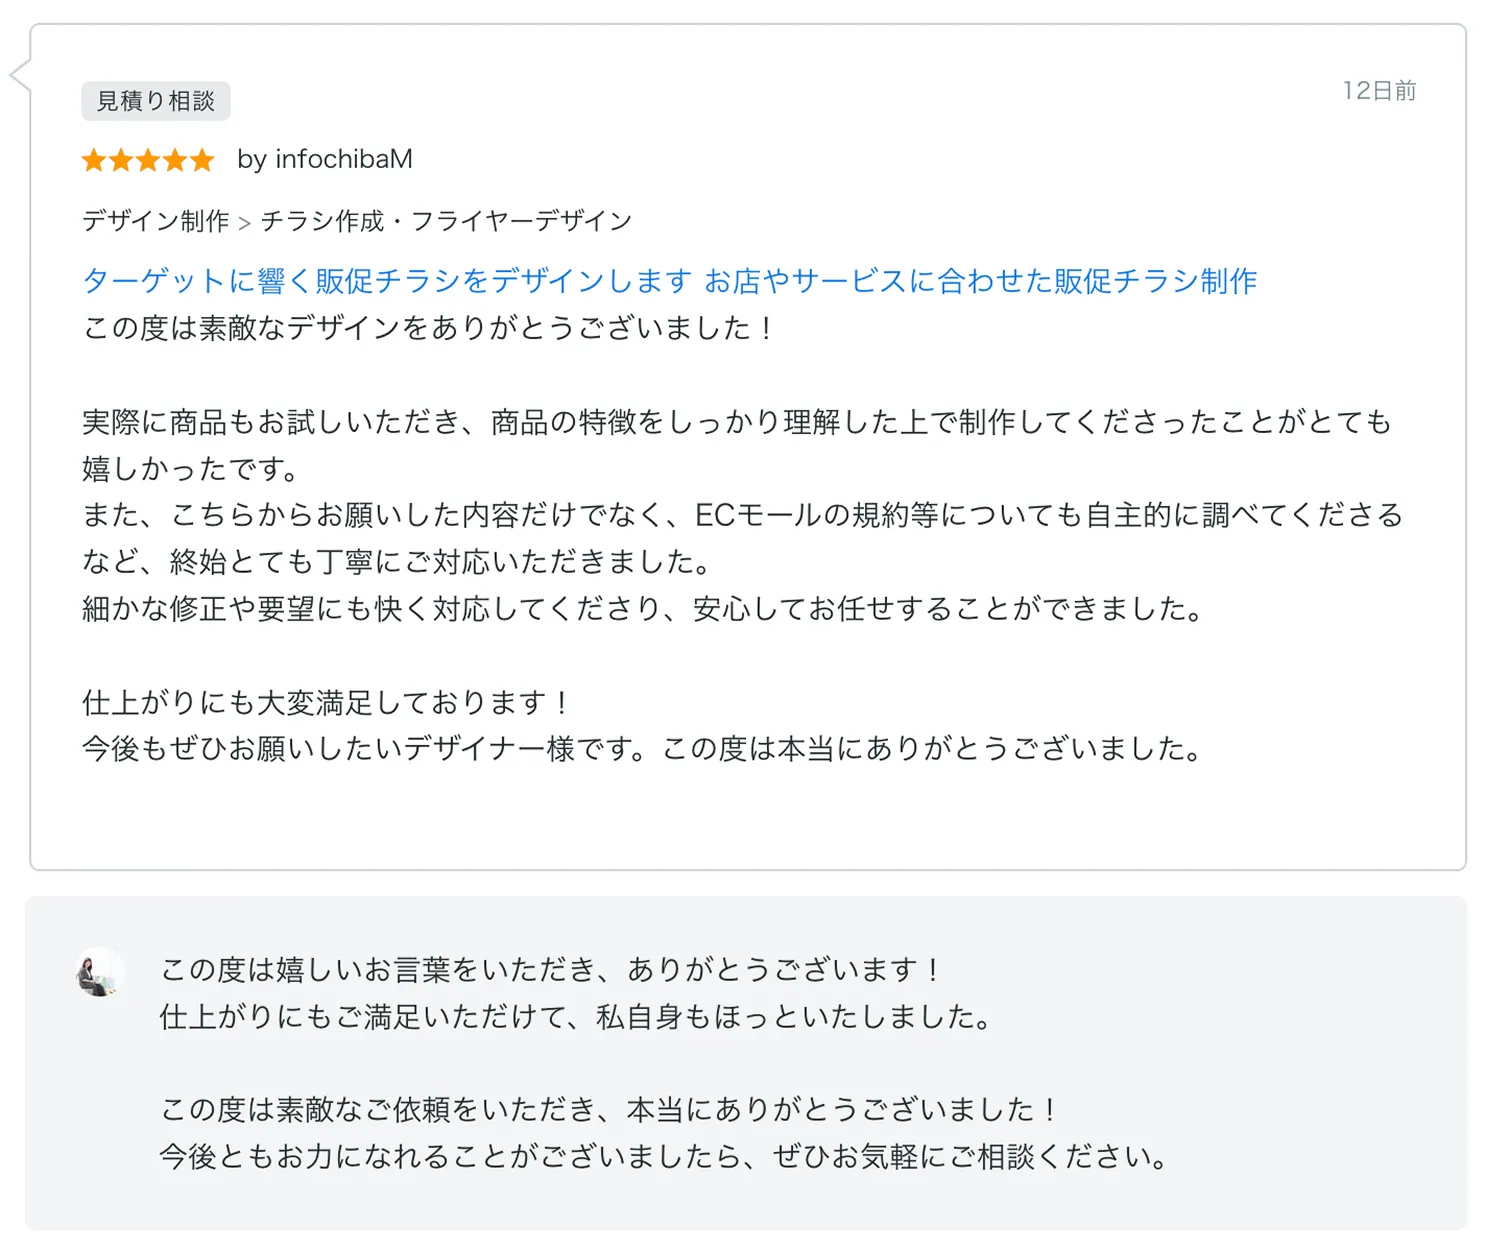Click the line 細かな修正や要望にも快く対応
Viewport: 1486px width, 1252px height.
[x=643, y=608]
